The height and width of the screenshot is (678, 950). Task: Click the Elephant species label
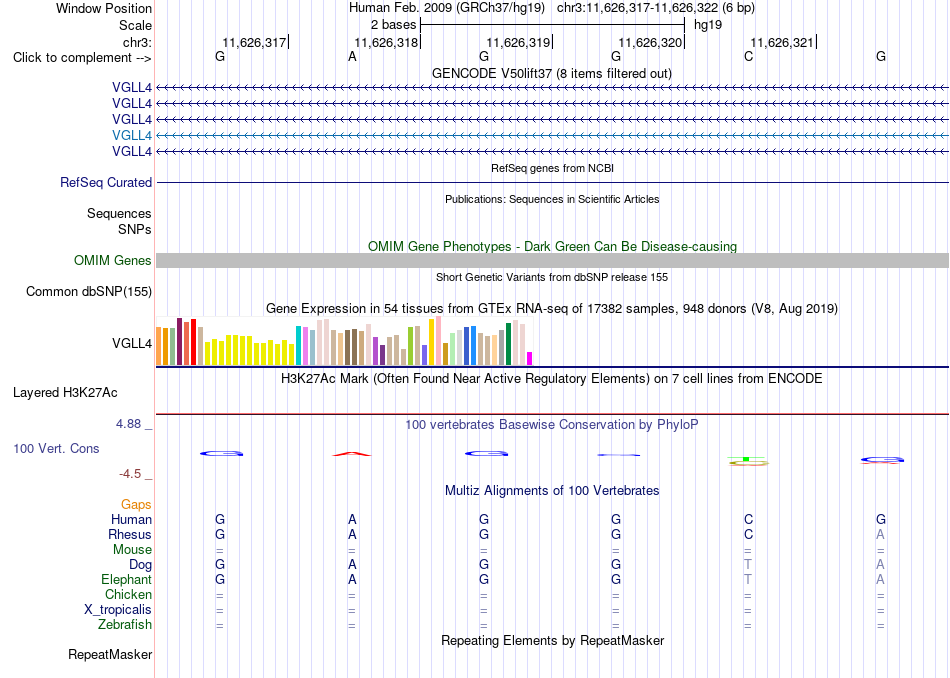126,580
